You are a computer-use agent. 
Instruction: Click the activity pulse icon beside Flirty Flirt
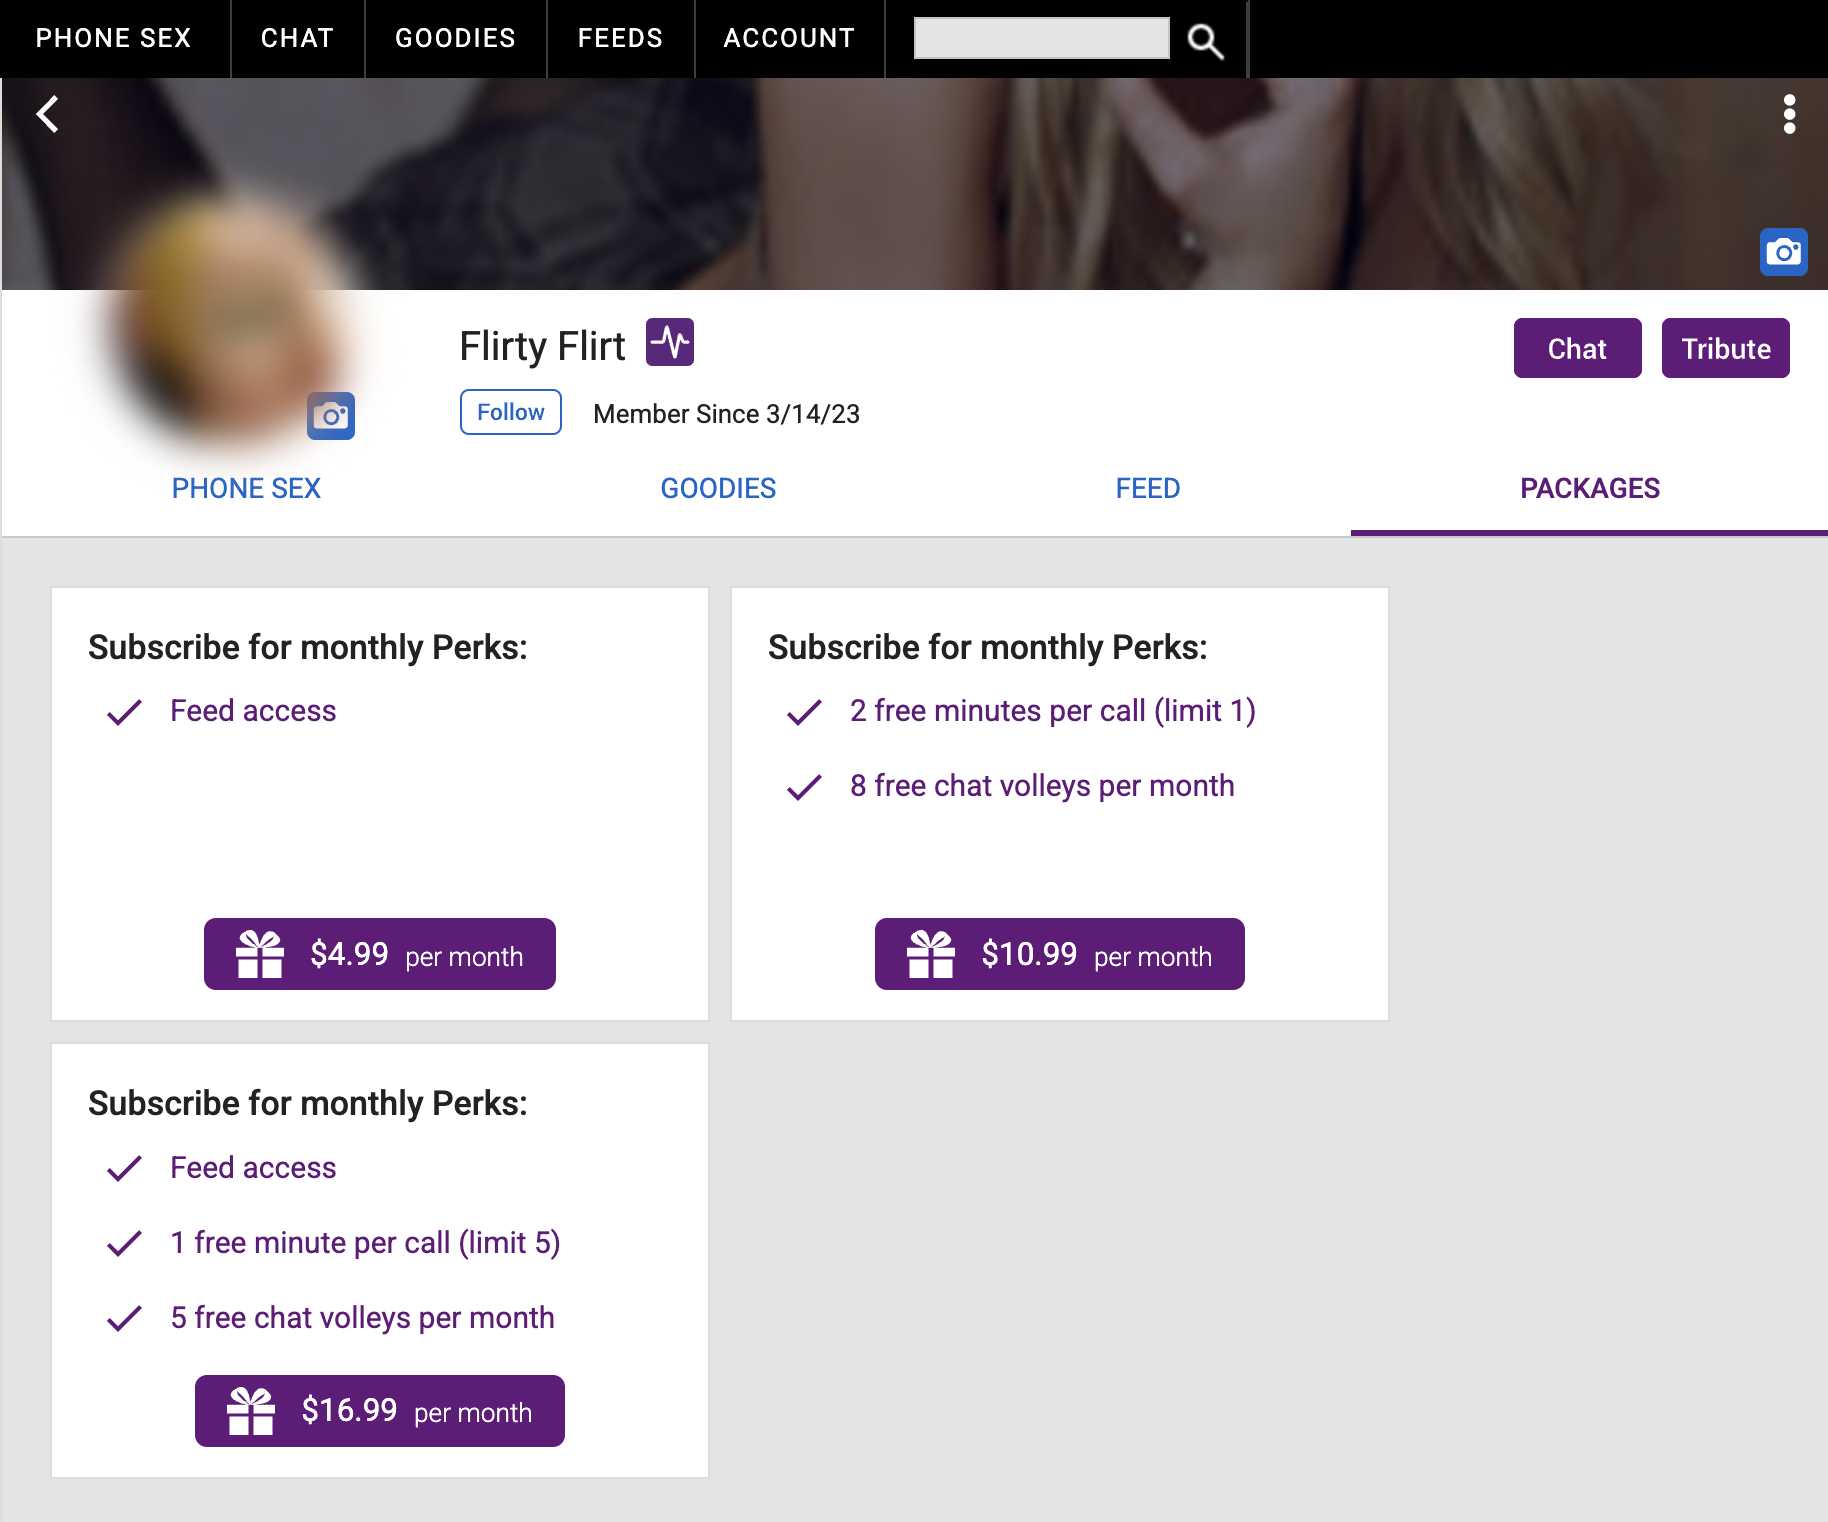tap(670, 343)
